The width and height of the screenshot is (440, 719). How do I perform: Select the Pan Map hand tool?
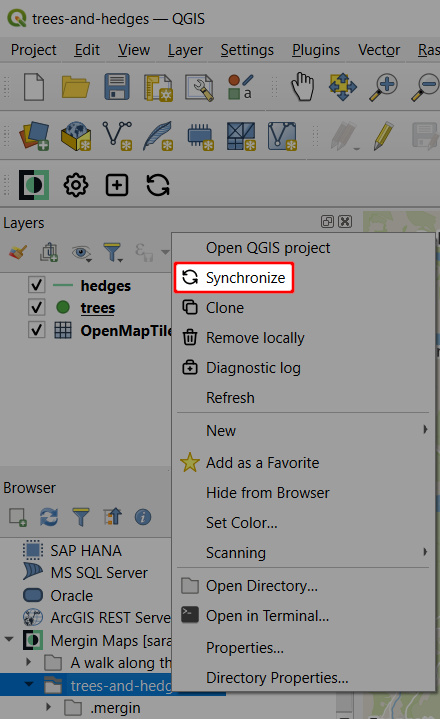[302, 86]
